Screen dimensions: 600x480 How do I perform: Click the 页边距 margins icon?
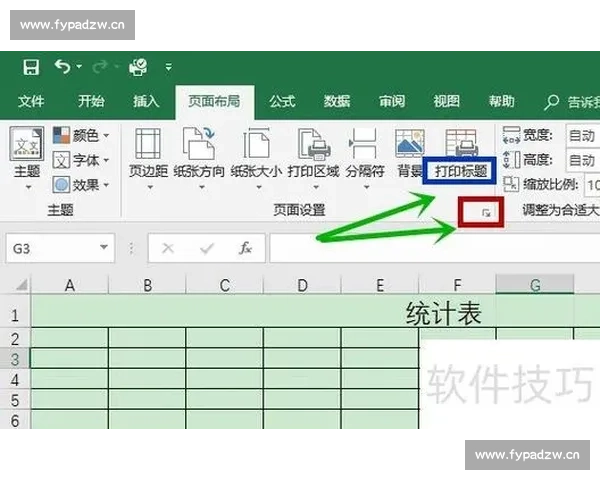click(148, 144)
